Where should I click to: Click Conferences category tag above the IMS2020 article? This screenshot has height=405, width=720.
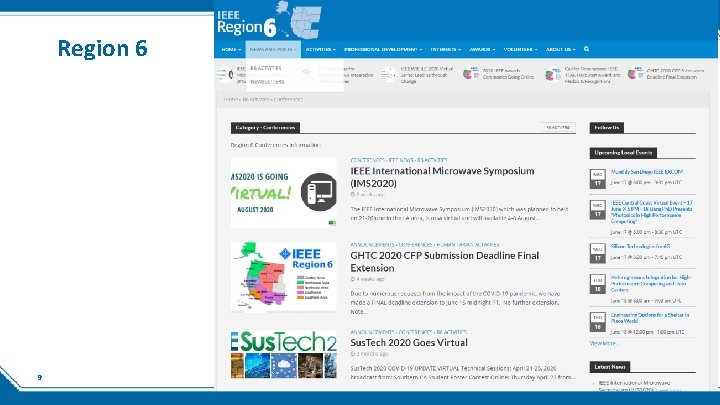pyautogui.click(x=367, y=160)
